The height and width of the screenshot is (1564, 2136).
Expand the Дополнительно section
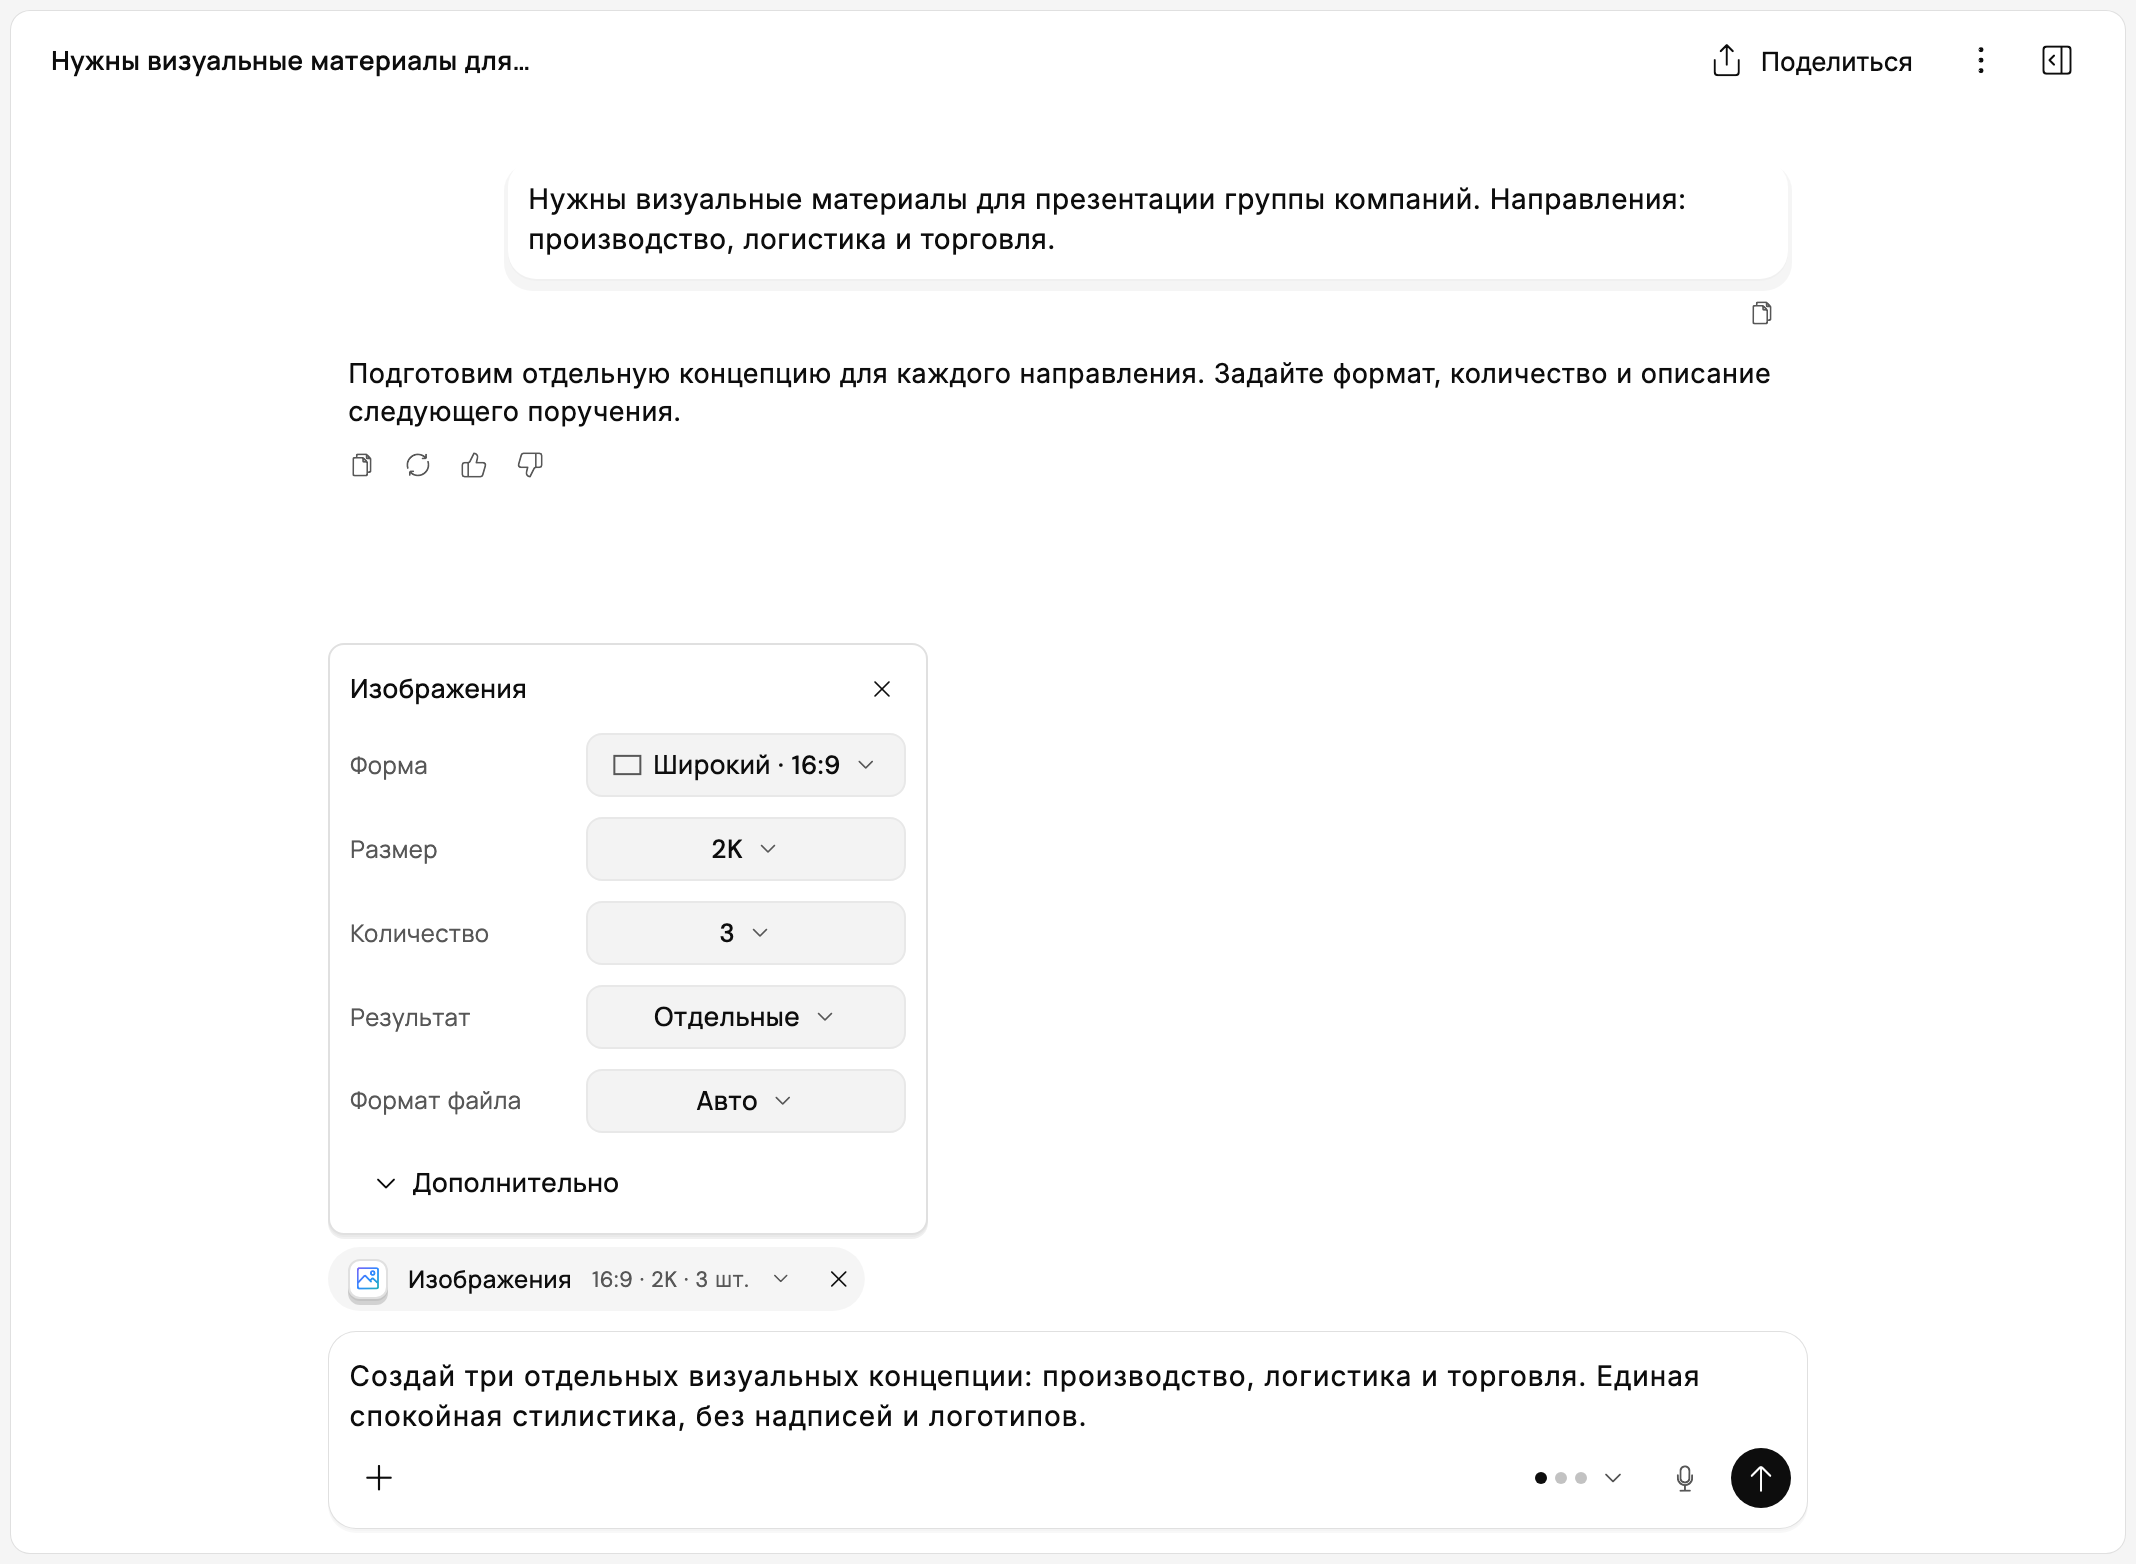pos(497,1183)
